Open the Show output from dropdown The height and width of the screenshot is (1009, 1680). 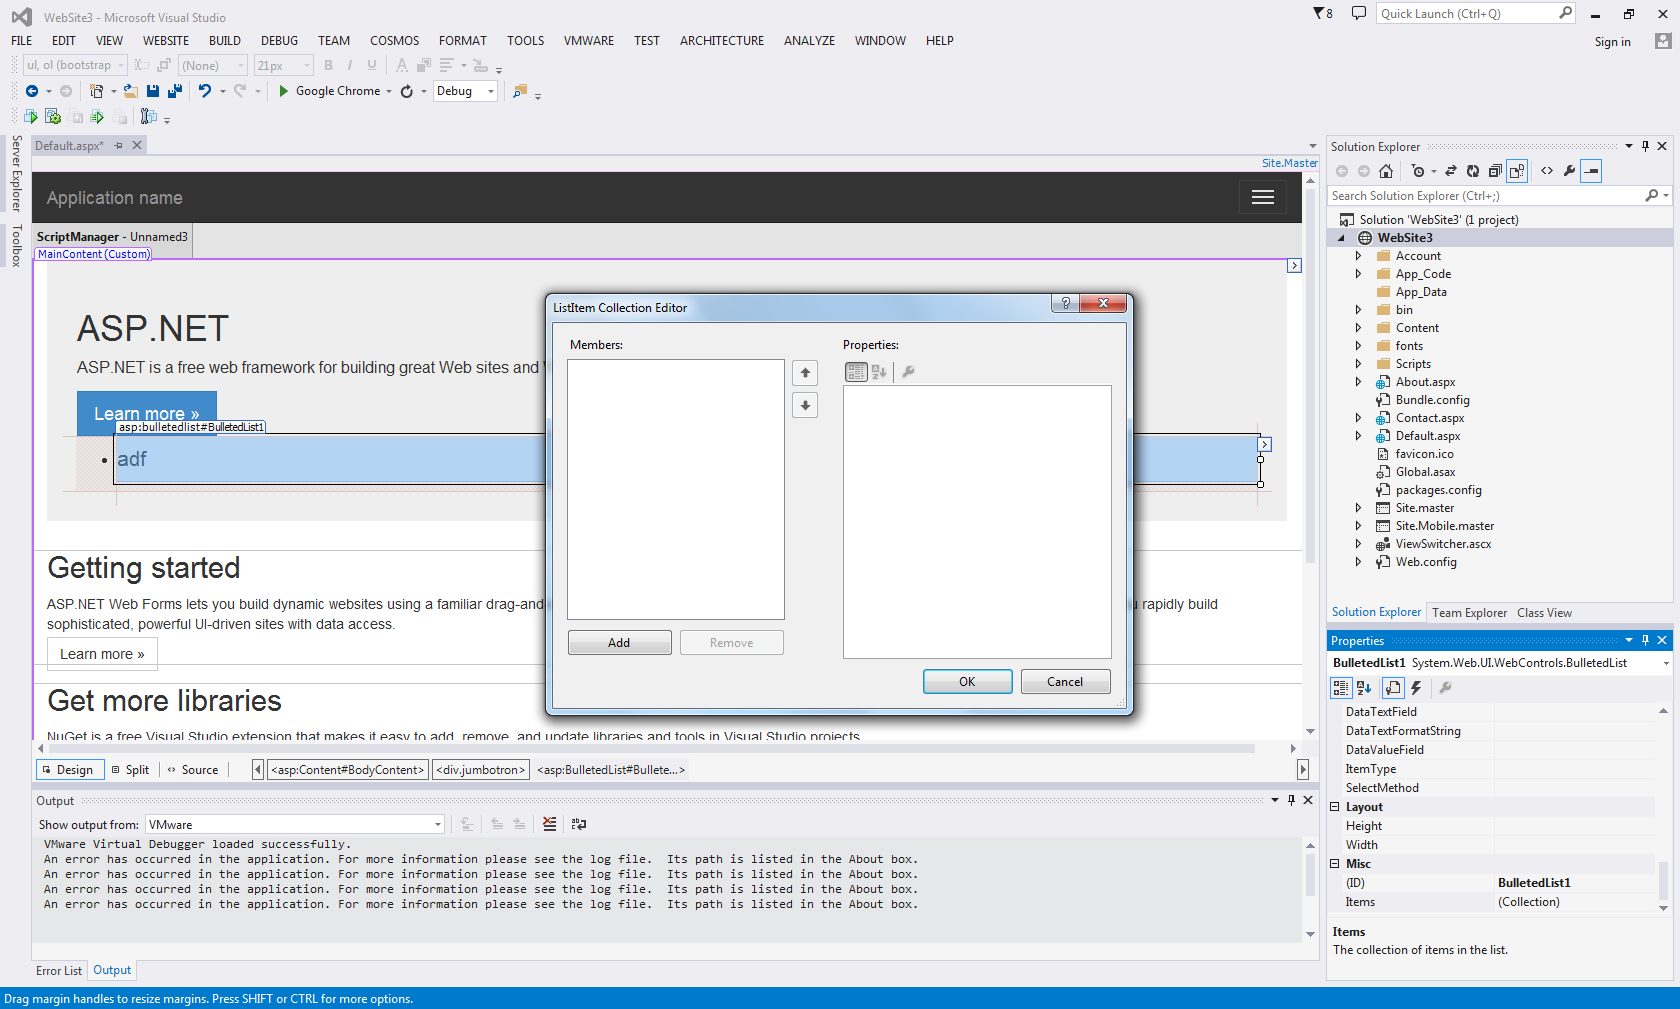coord(437,824)
